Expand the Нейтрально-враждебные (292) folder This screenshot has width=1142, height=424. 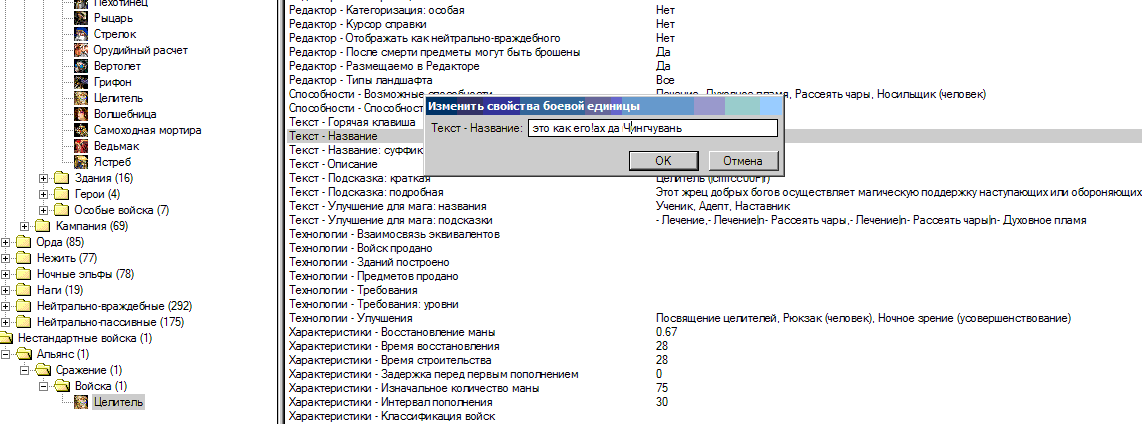(x=7, y=306)
